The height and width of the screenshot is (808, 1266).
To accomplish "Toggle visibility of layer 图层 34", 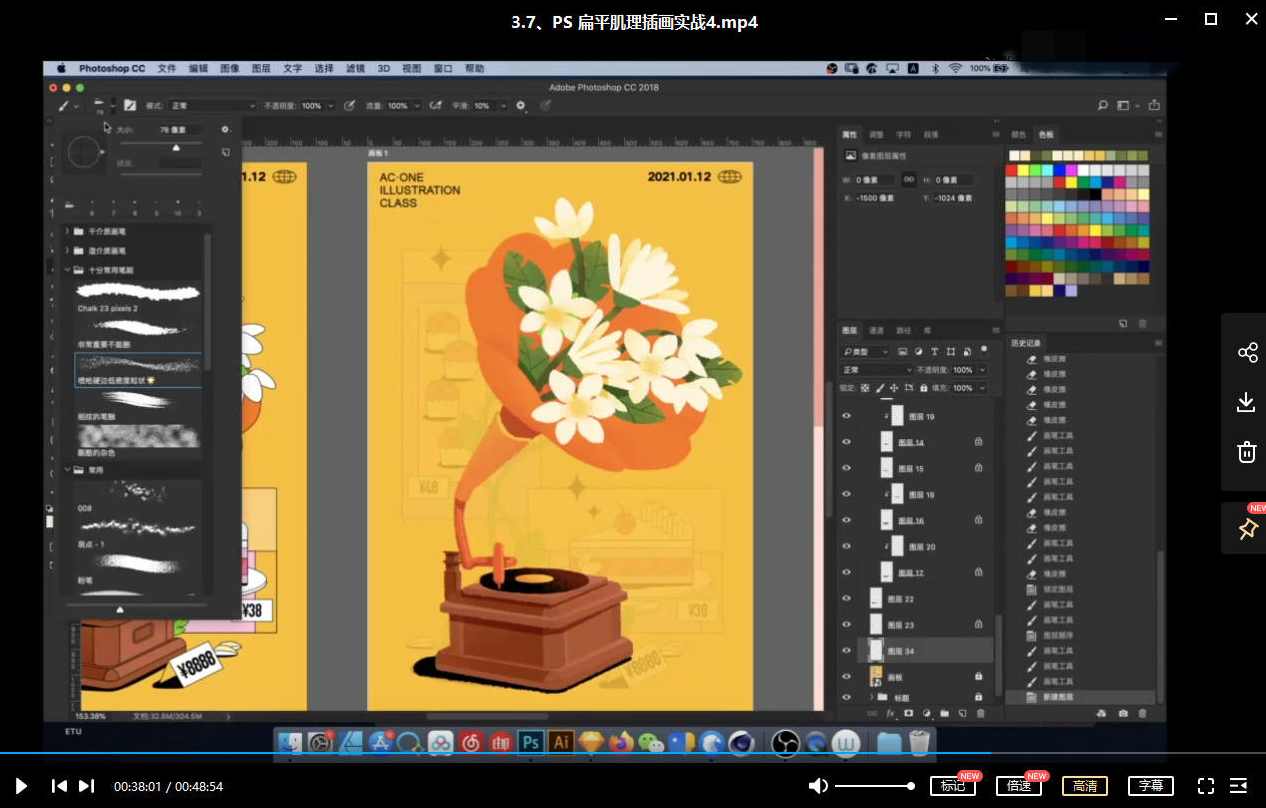I will coord(847,651).
